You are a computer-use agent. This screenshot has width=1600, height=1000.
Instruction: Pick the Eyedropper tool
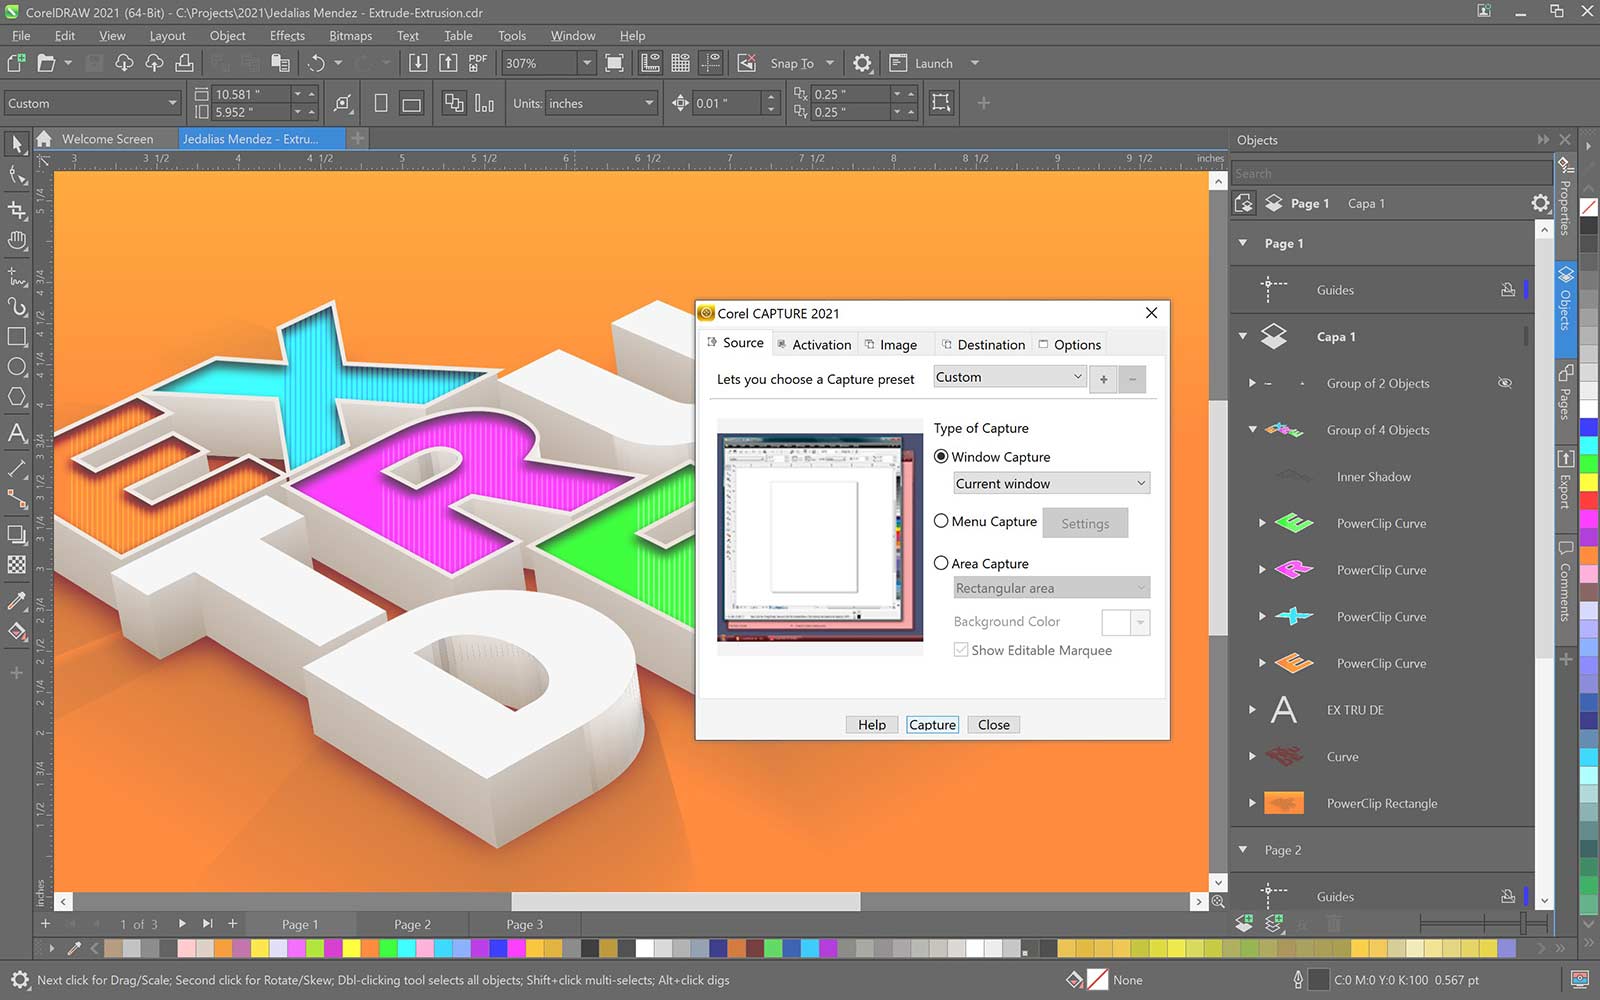[x=17, y=600]
